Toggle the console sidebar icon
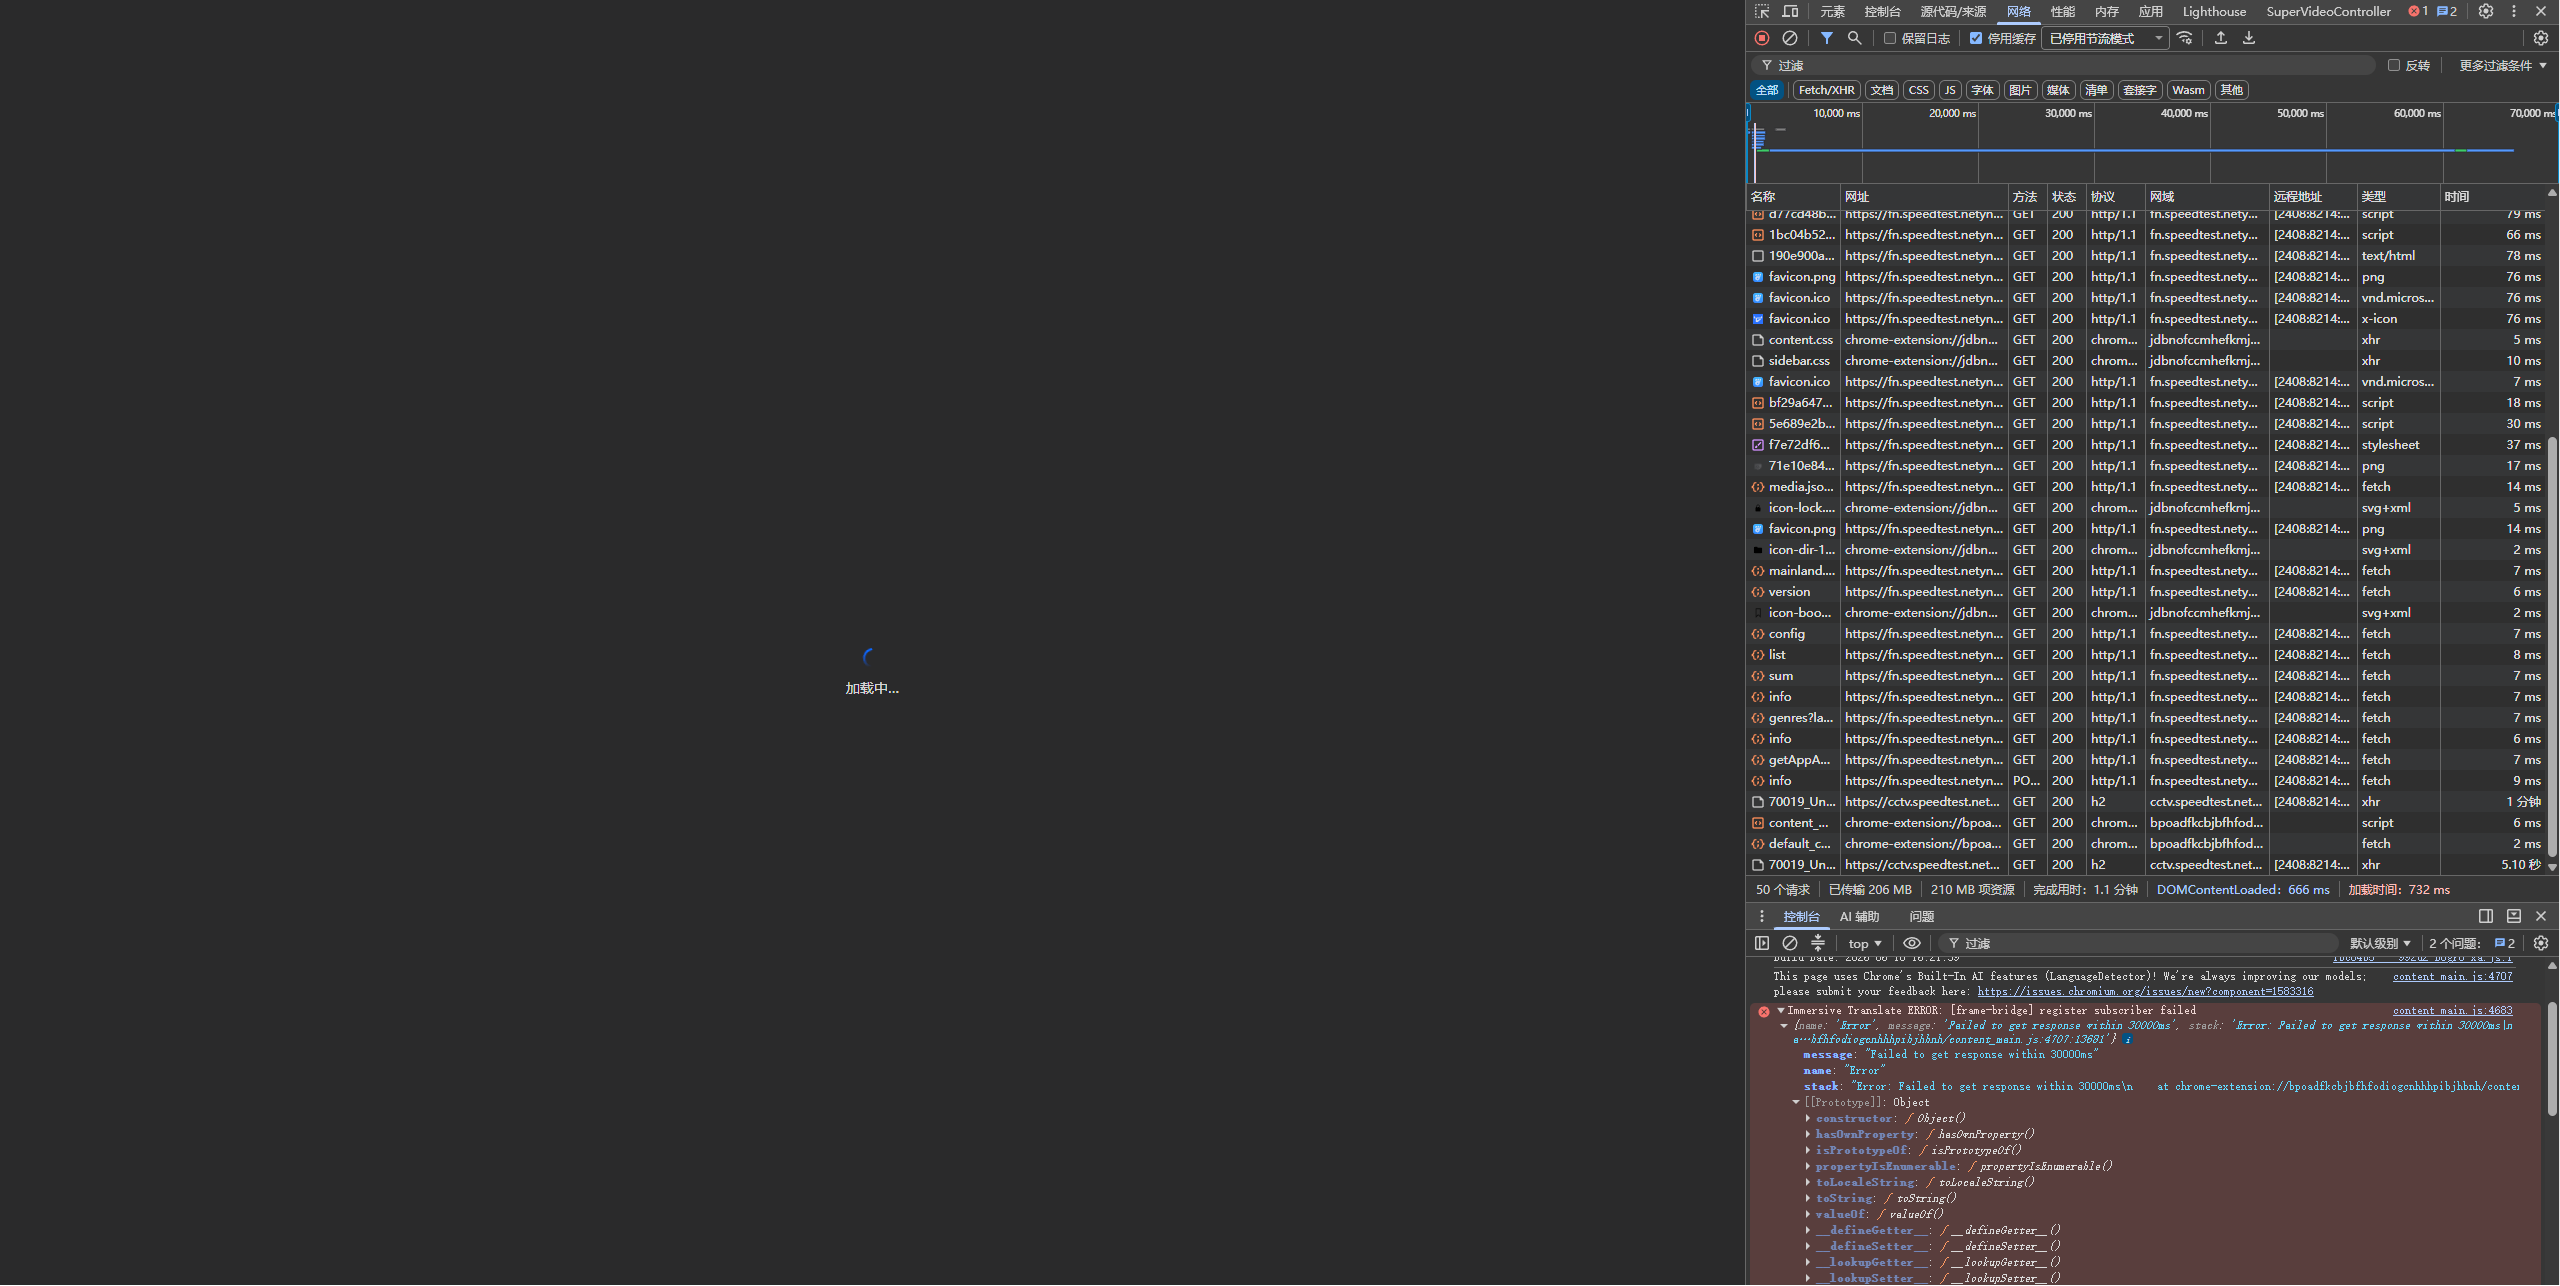 tap(1762, 943)
